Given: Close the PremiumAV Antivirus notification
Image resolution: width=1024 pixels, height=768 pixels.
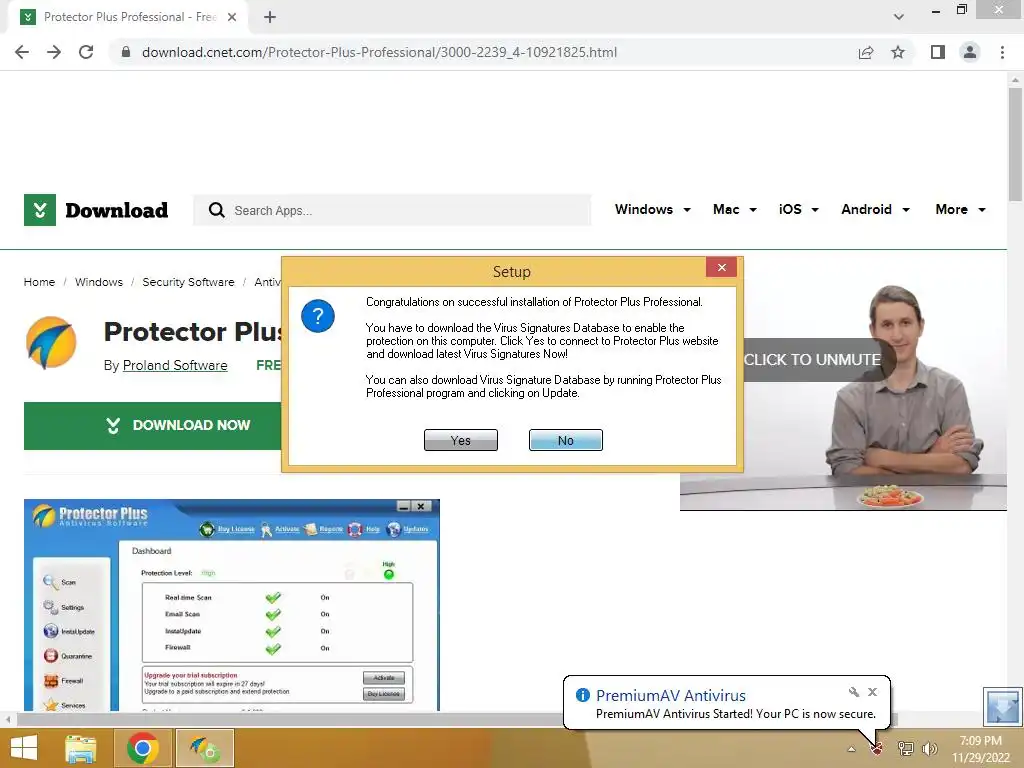Looking at the screenshot, I should [872, 692].
